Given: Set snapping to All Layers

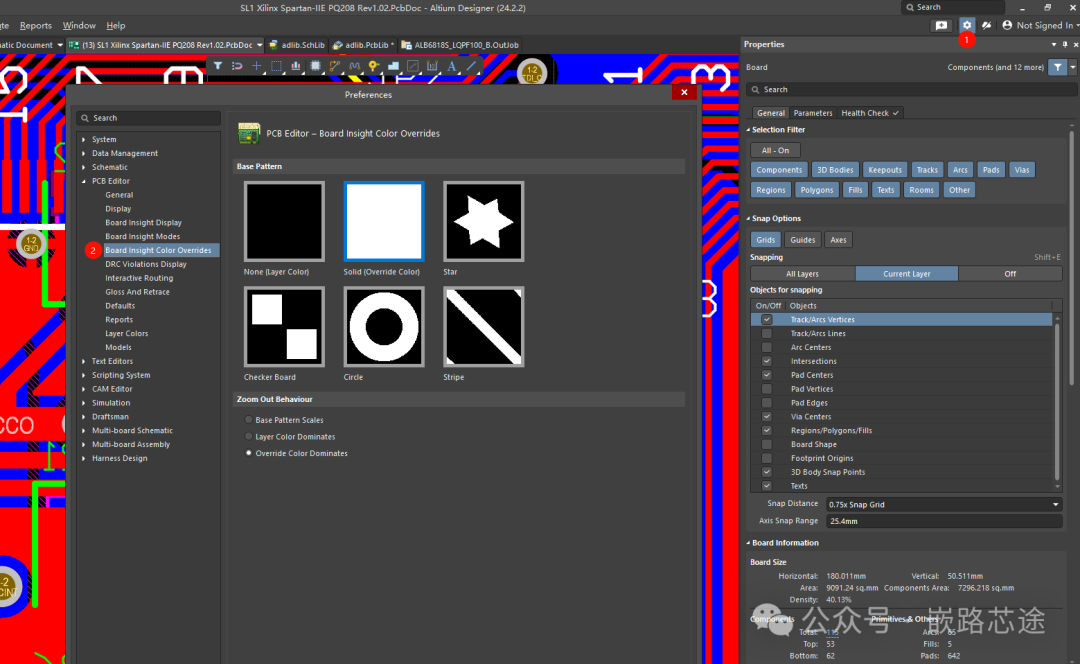Looking at the screenshot, I should pyautogui.click(x=802, y=273).
